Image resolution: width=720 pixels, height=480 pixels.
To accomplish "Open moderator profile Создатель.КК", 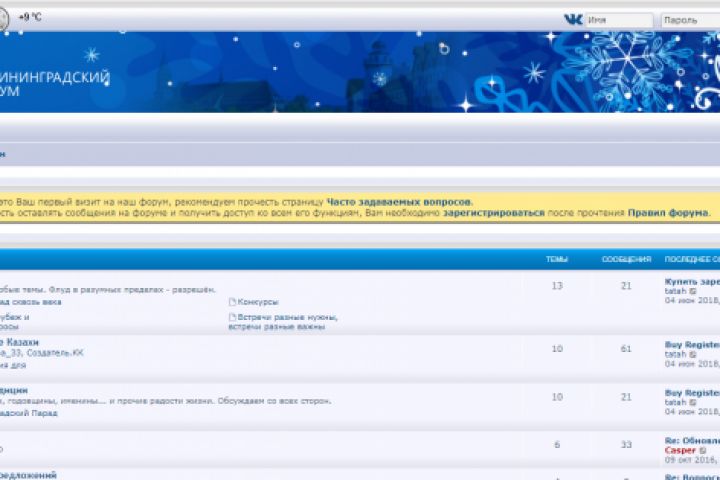I will tap(55, 353).
